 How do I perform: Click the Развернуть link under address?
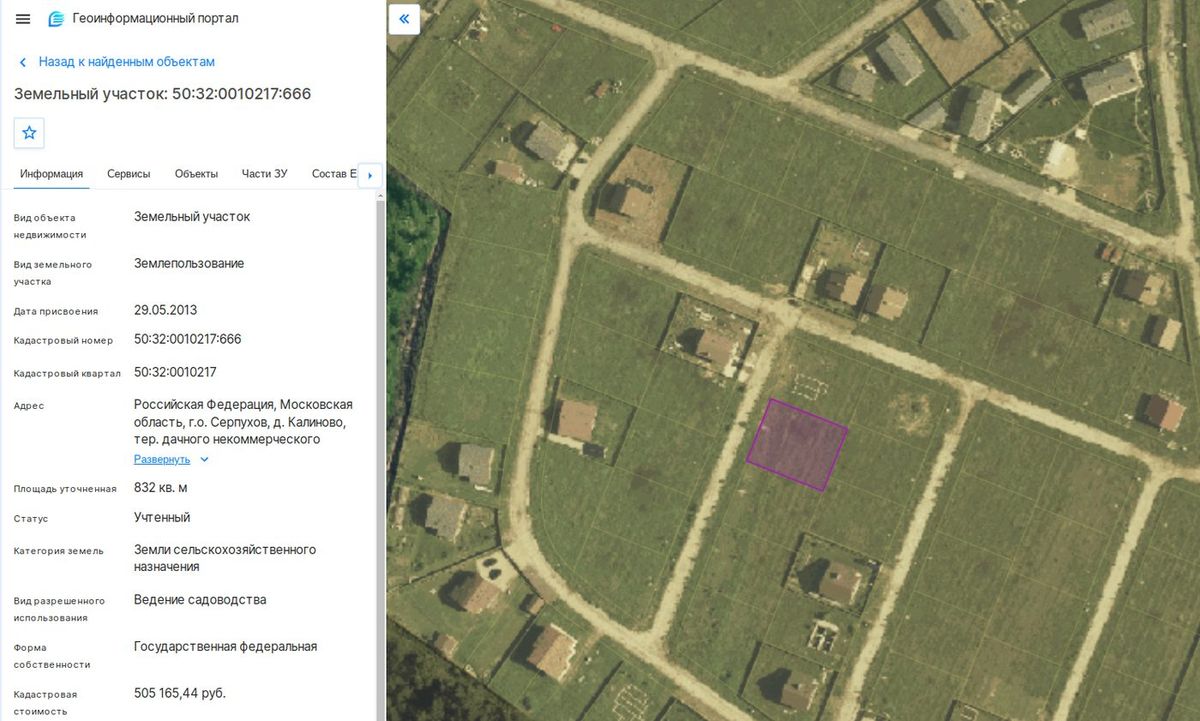pyautogui.click(x=162, y=459)
